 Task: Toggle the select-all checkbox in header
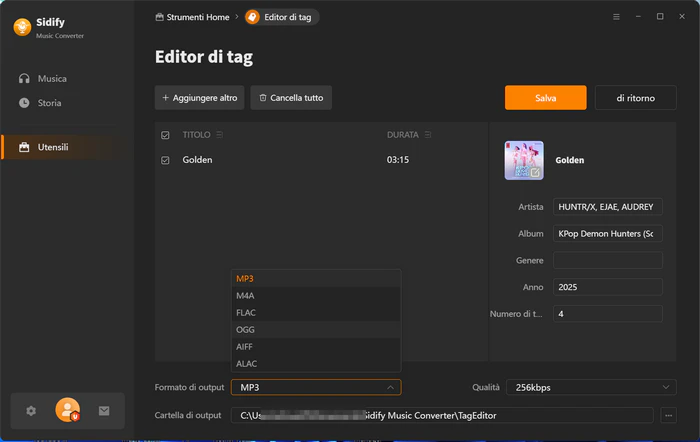coord(165,135)
